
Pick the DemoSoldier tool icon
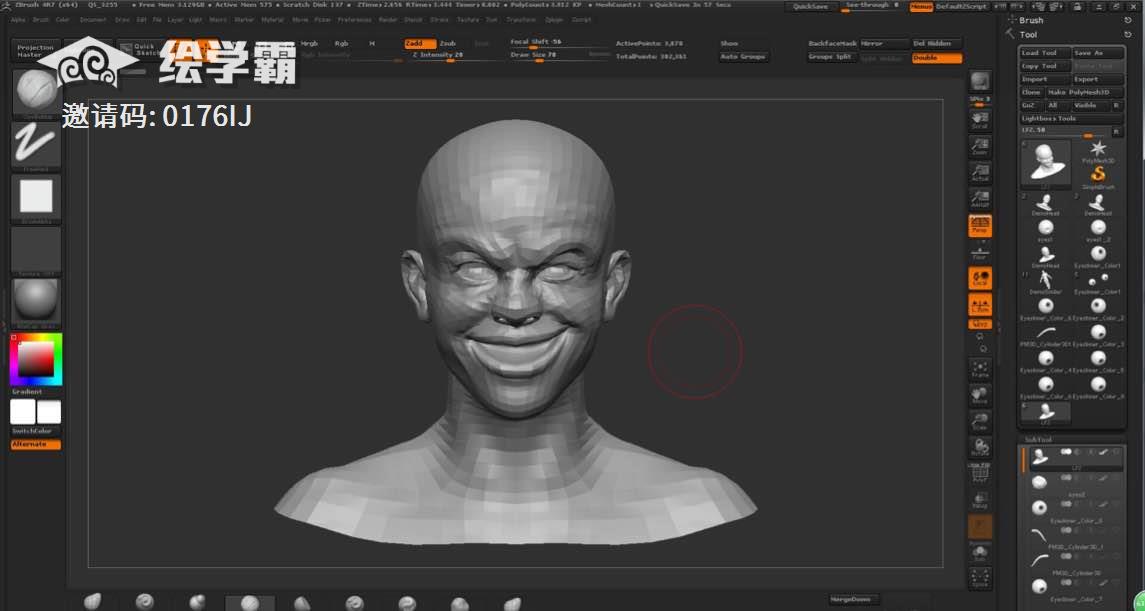(1046, 282)
